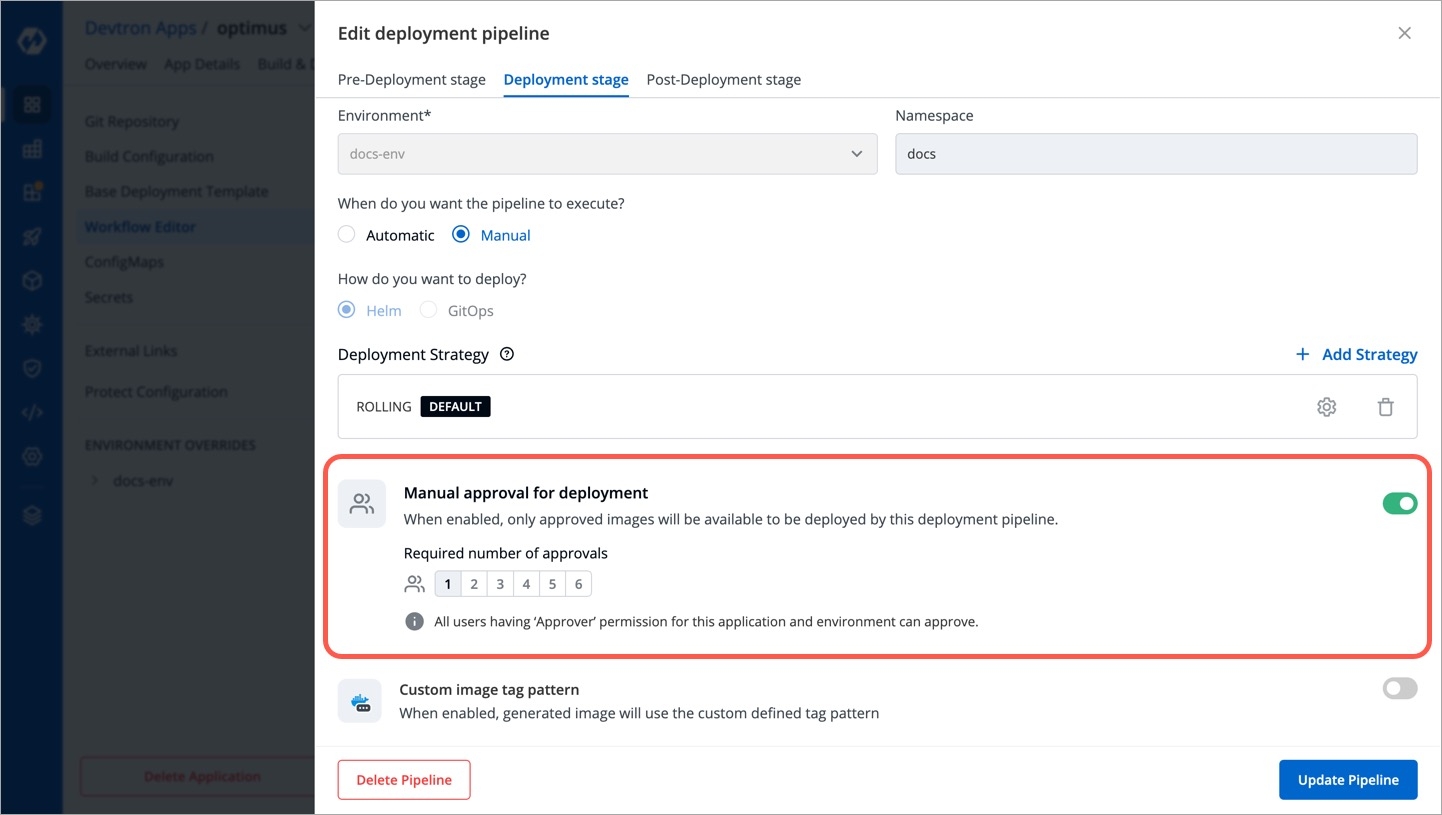The image size is (1442, 815).
Task: Select the Automatic execution radio button
Action: 346,235
